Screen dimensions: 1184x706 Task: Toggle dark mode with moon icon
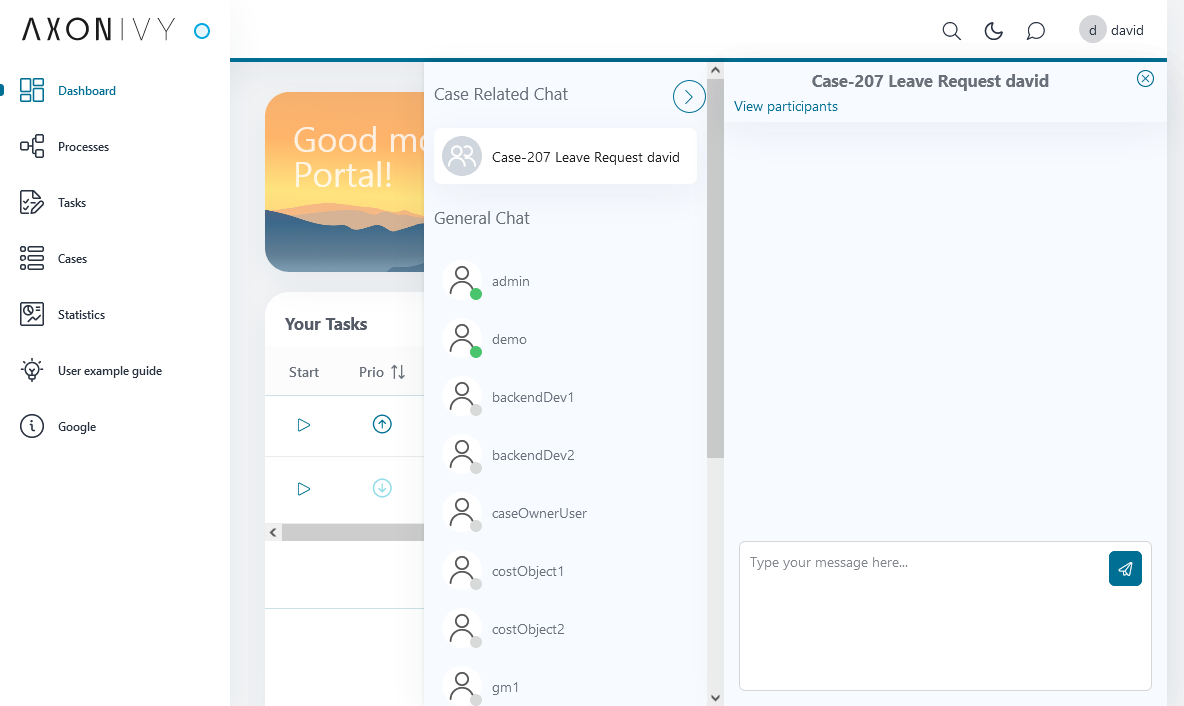[x=994, y=31]
